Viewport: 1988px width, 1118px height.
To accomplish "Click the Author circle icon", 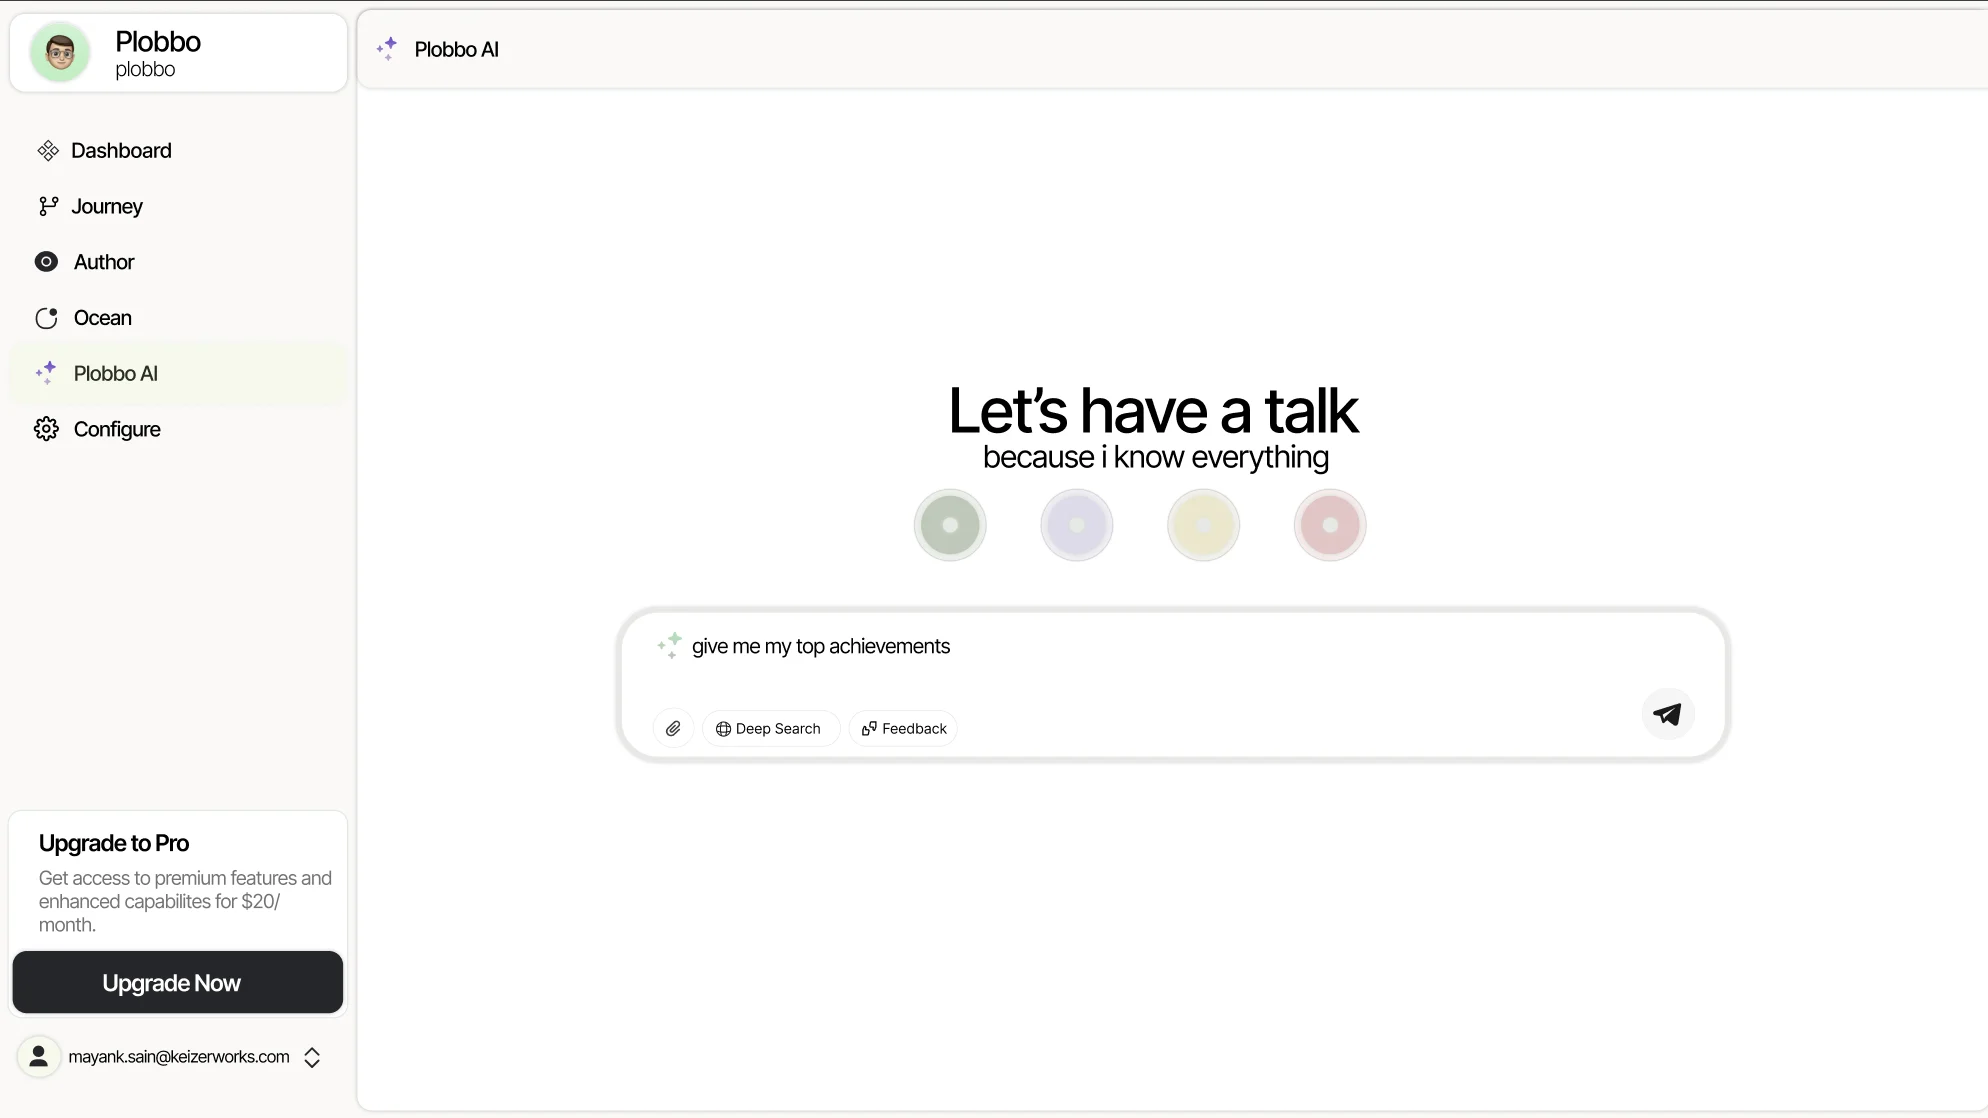I will (46, 262).
